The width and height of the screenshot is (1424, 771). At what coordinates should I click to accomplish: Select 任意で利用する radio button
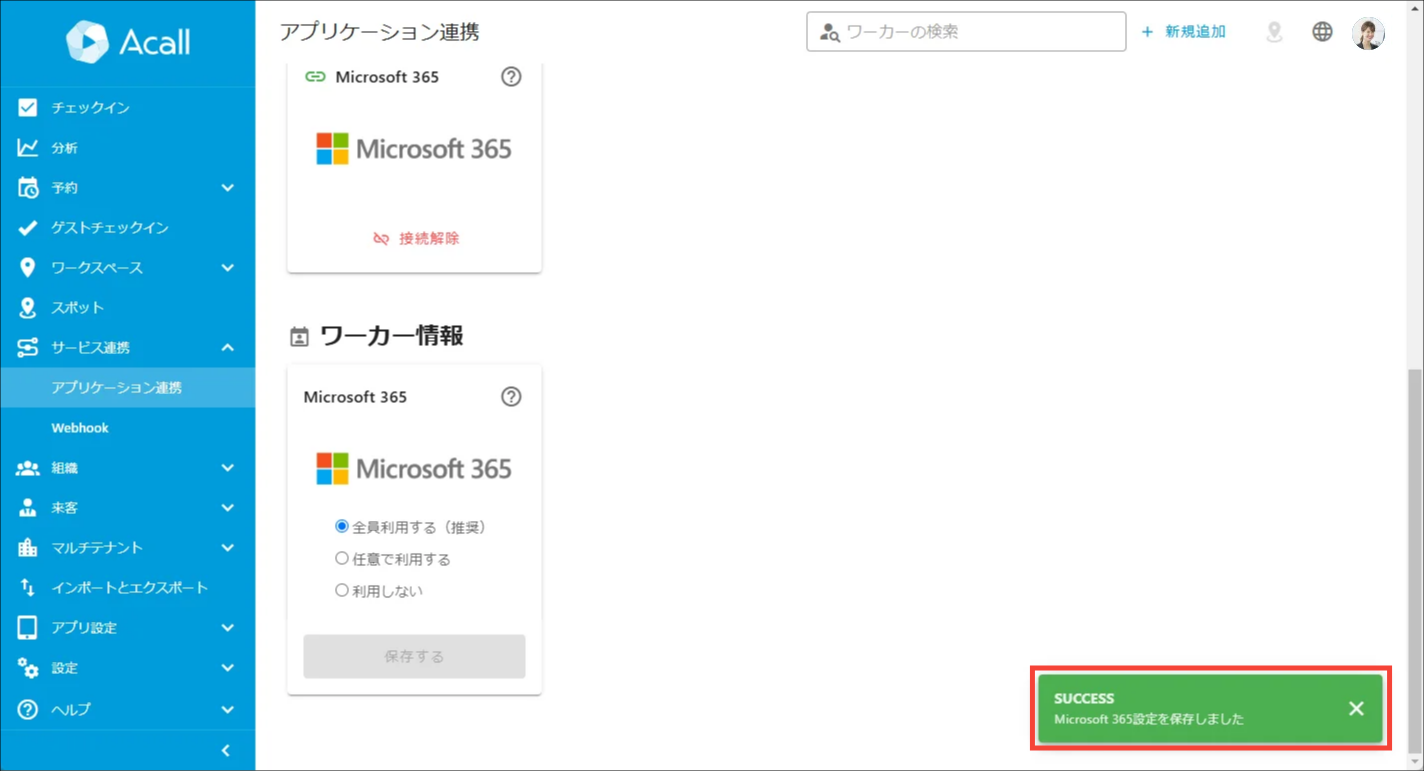[x=342, y=558]
